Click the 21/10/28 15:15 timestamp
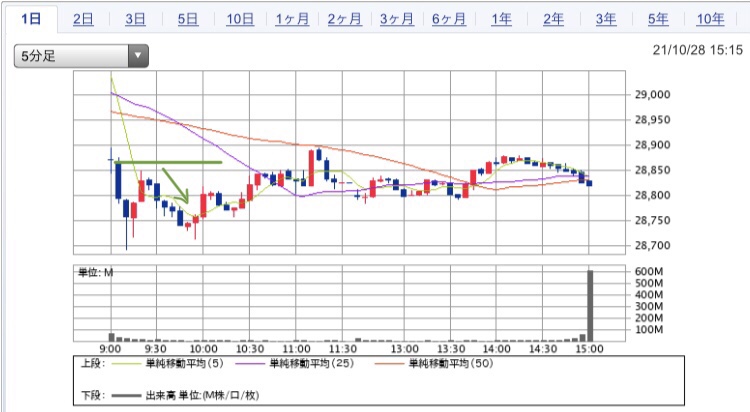The width and height of the screenshot is (750, 412). (697, 50)
